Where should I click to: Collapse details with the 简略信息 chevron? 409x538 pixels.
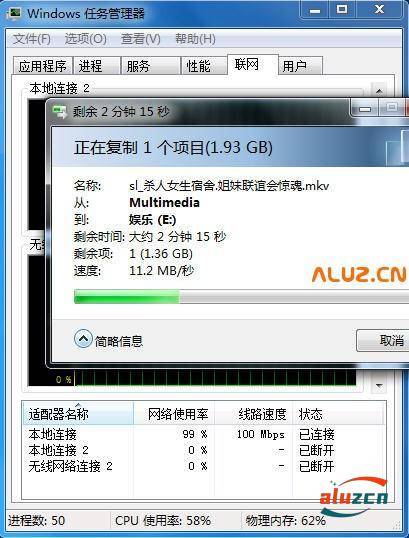(83, 339)
